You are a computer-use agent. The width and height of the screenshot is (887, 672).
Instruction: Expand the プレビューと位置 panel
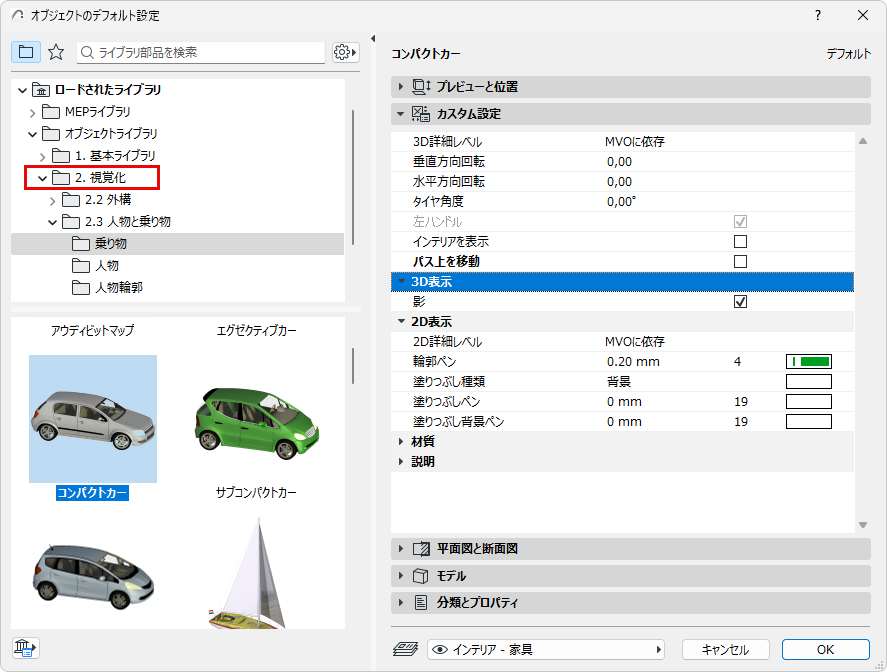pyautogui.click(x=401, y=87)
